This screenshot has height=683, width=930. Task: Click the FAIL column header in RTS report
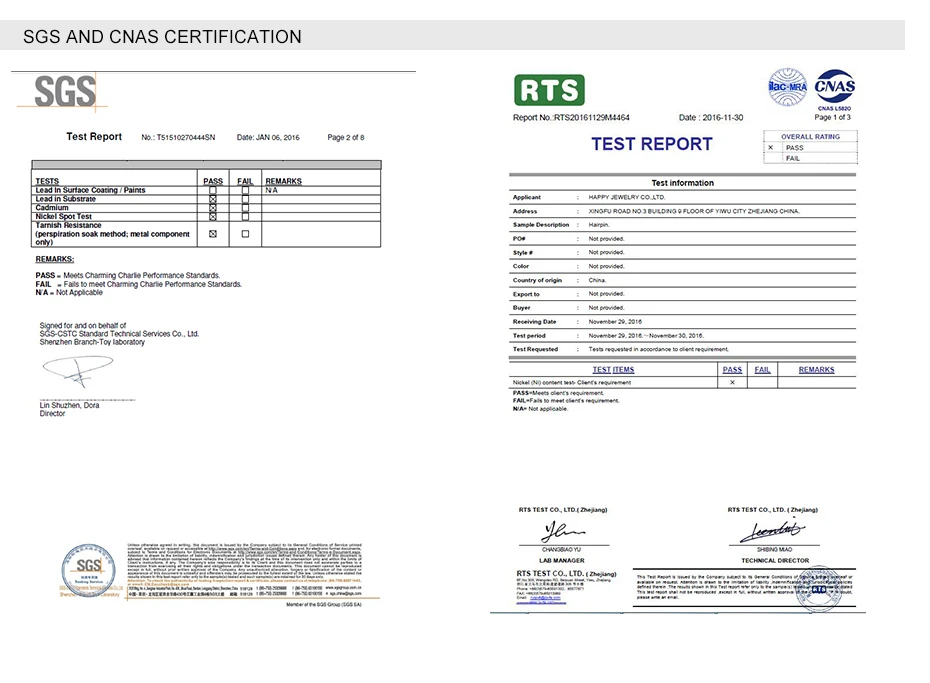coord(762,369)
